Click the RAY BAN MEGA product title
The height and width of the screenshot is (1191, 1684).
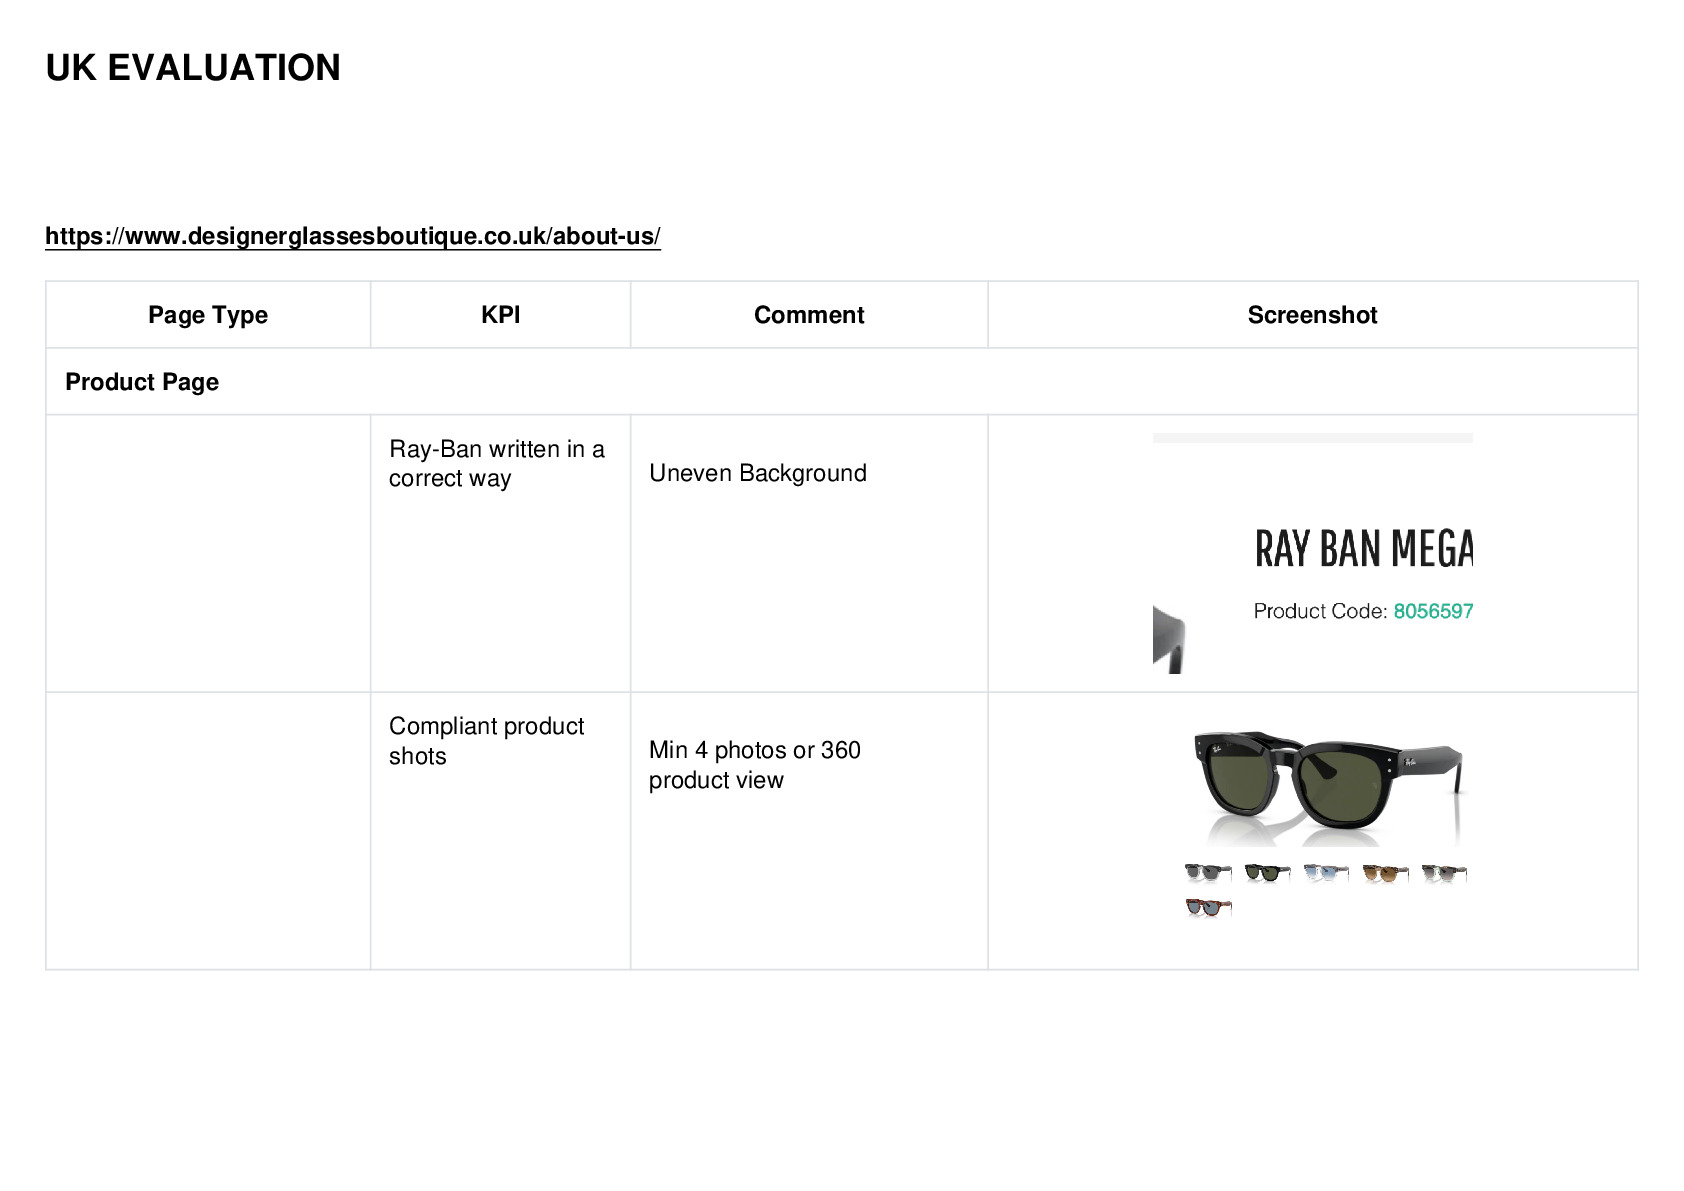tap(1364, 549)
